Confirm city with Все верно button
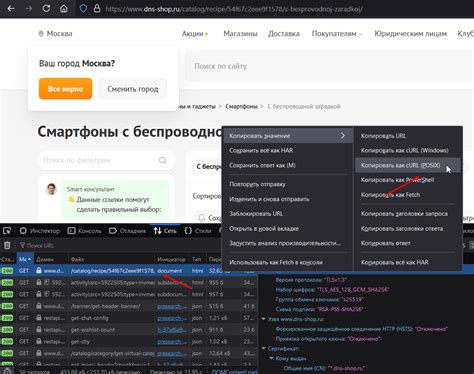 [x=65, y=89]
